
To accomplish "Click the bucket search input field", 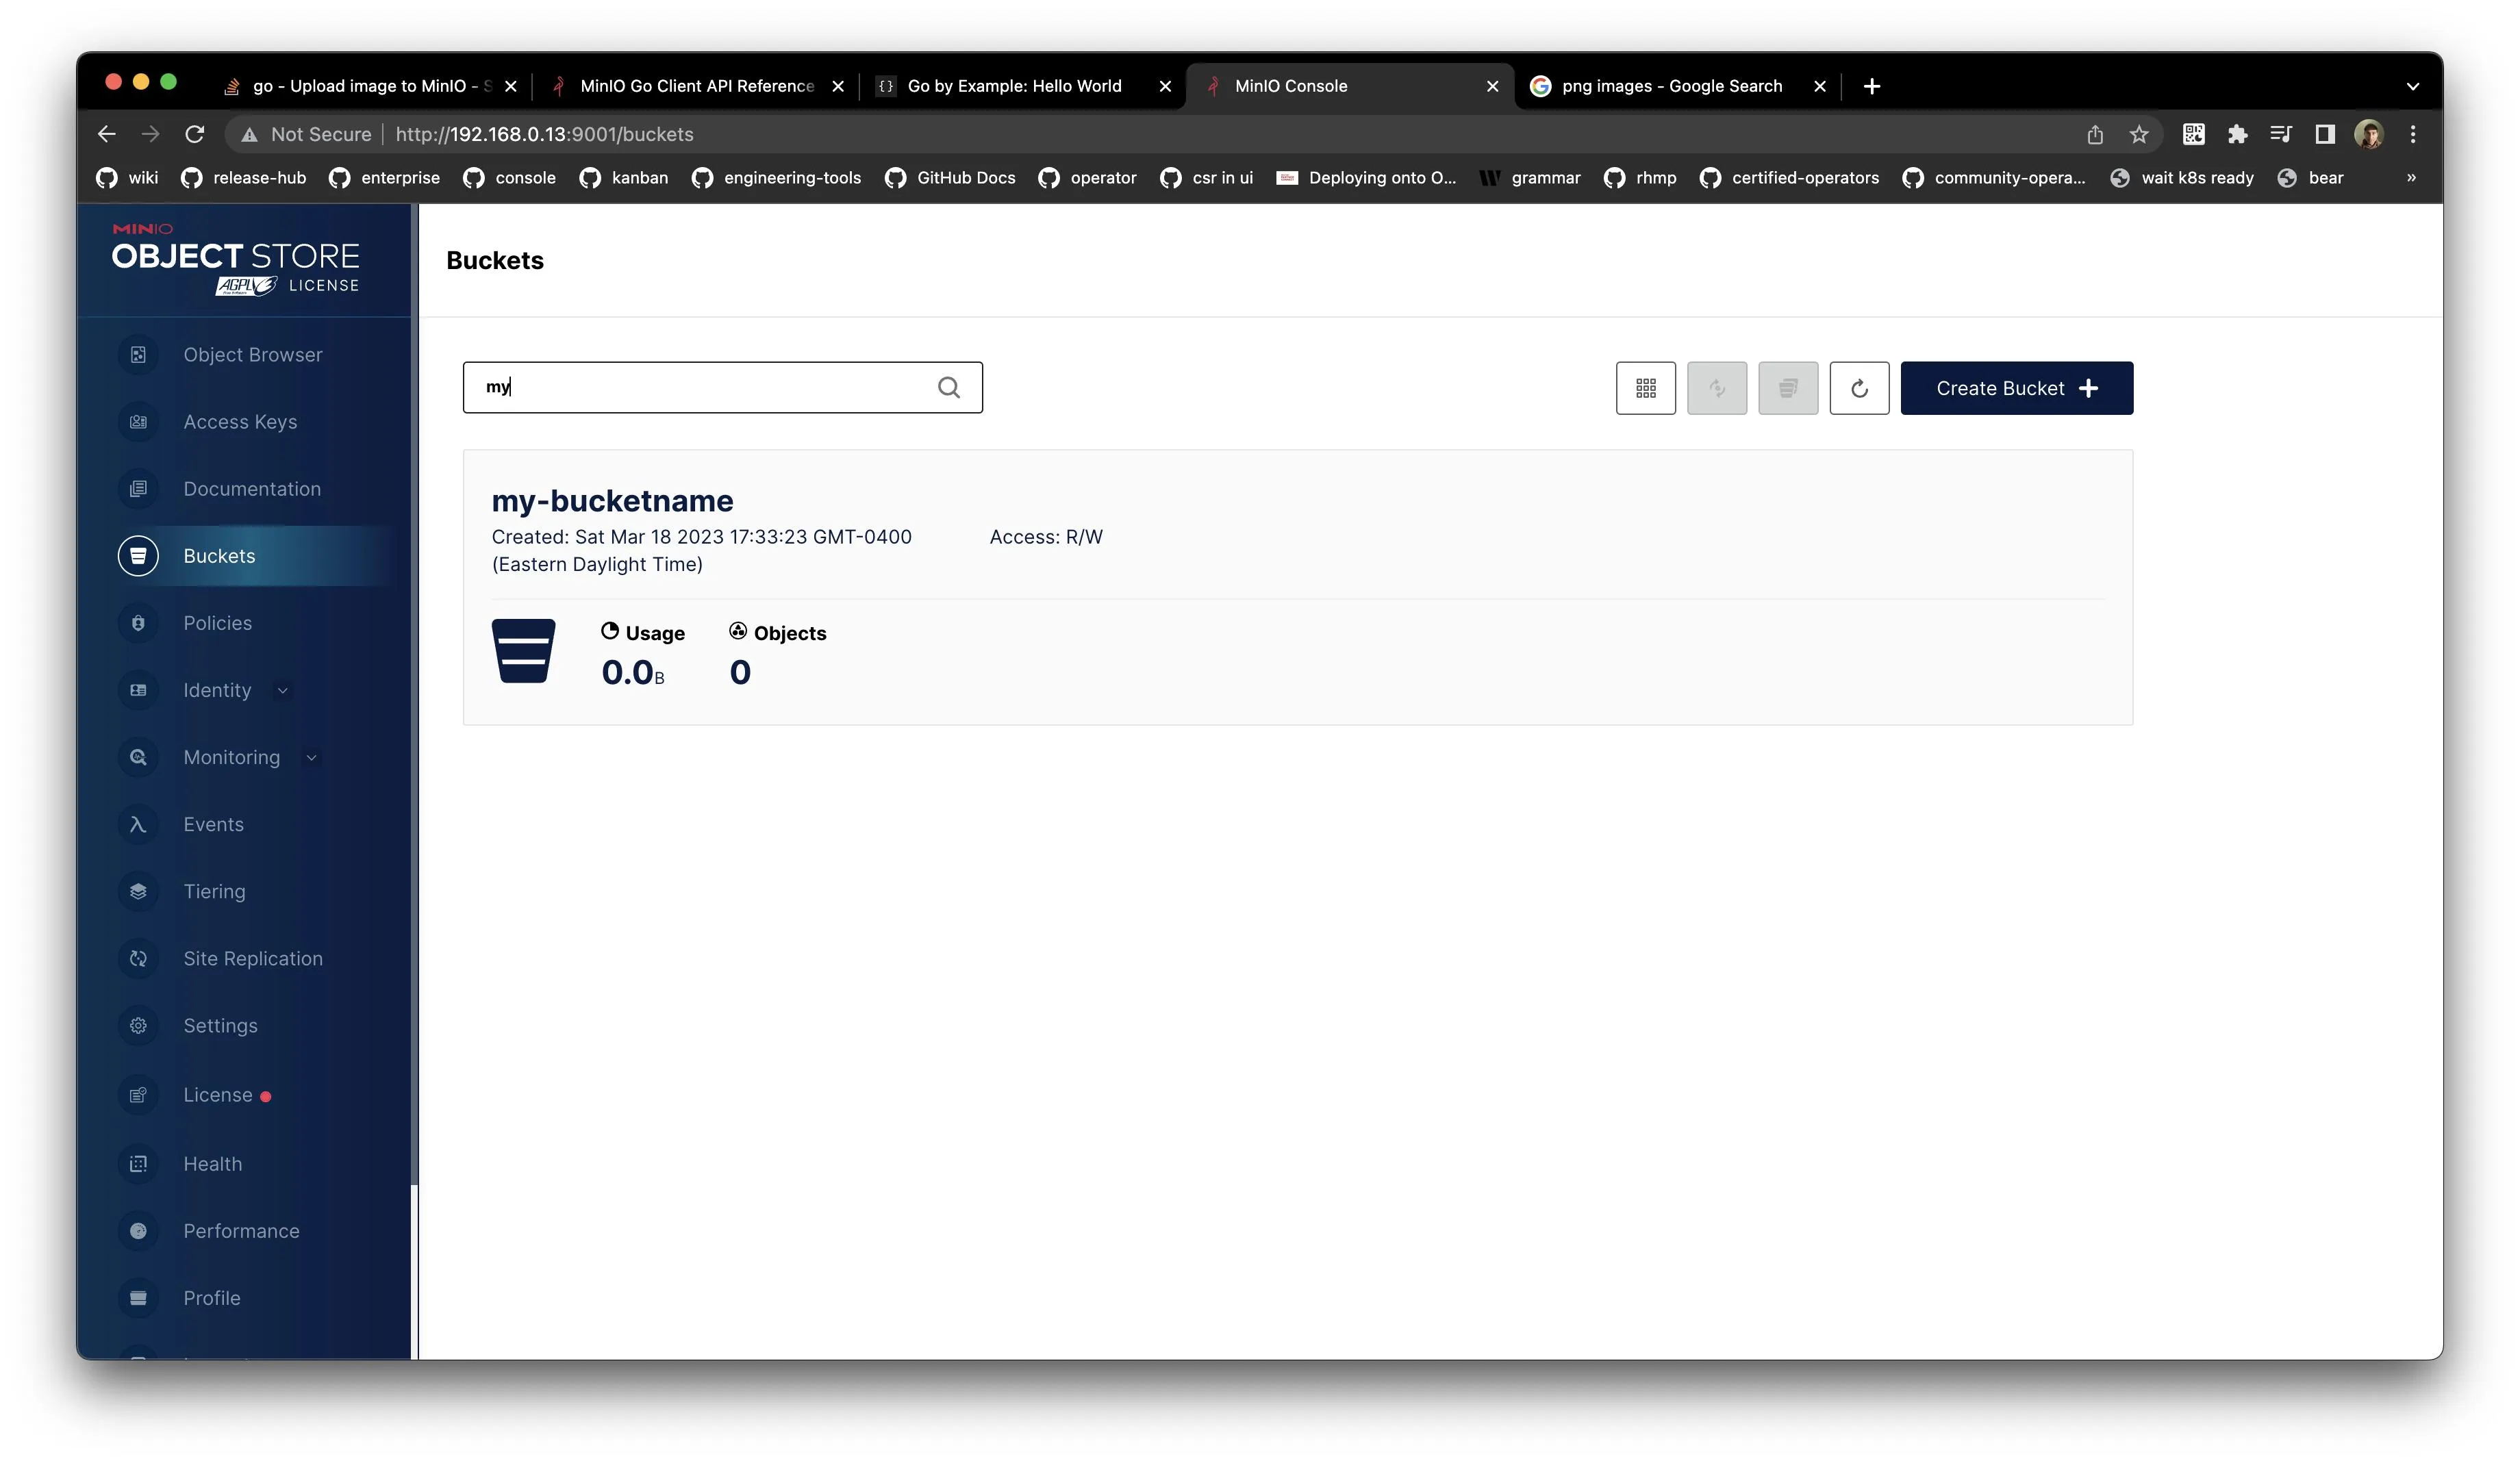I will pos(700,387).
